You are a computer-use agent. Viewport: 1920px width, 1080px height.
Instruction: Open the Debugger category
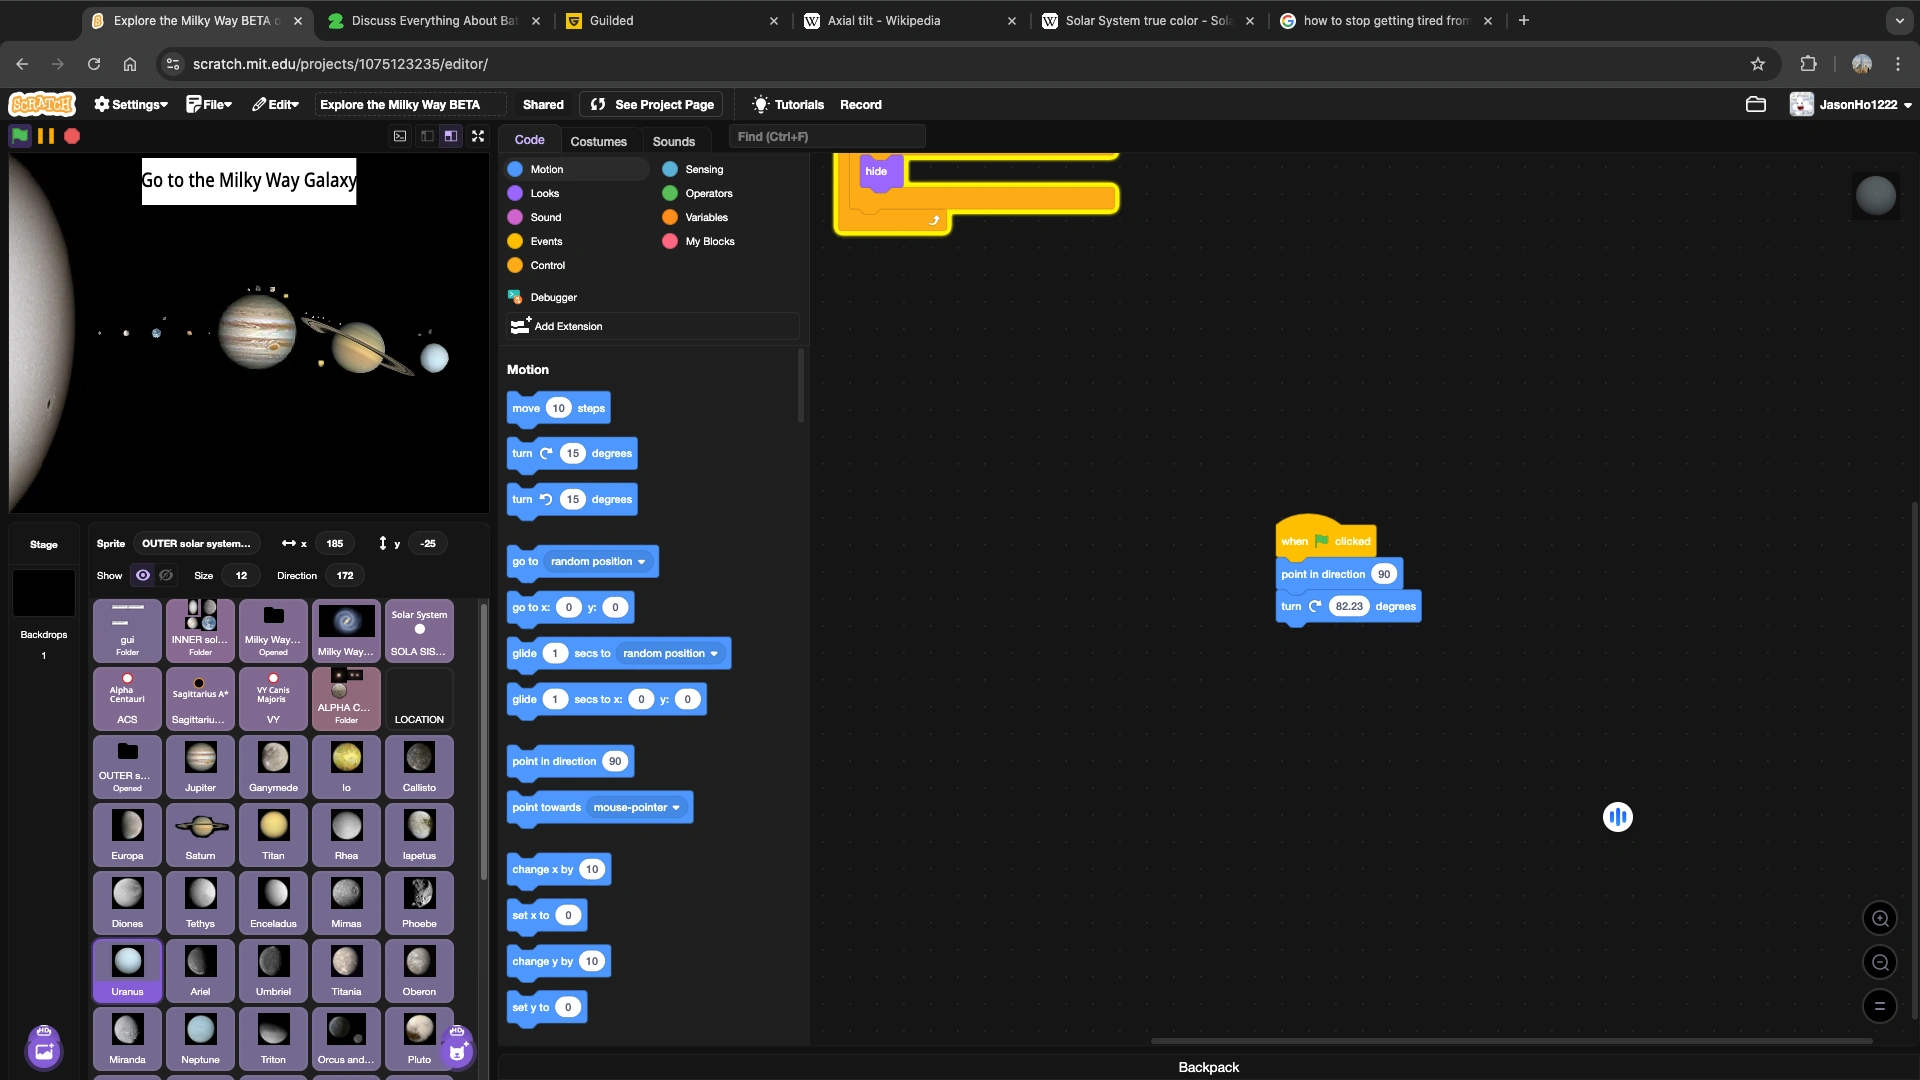point(553,297)
